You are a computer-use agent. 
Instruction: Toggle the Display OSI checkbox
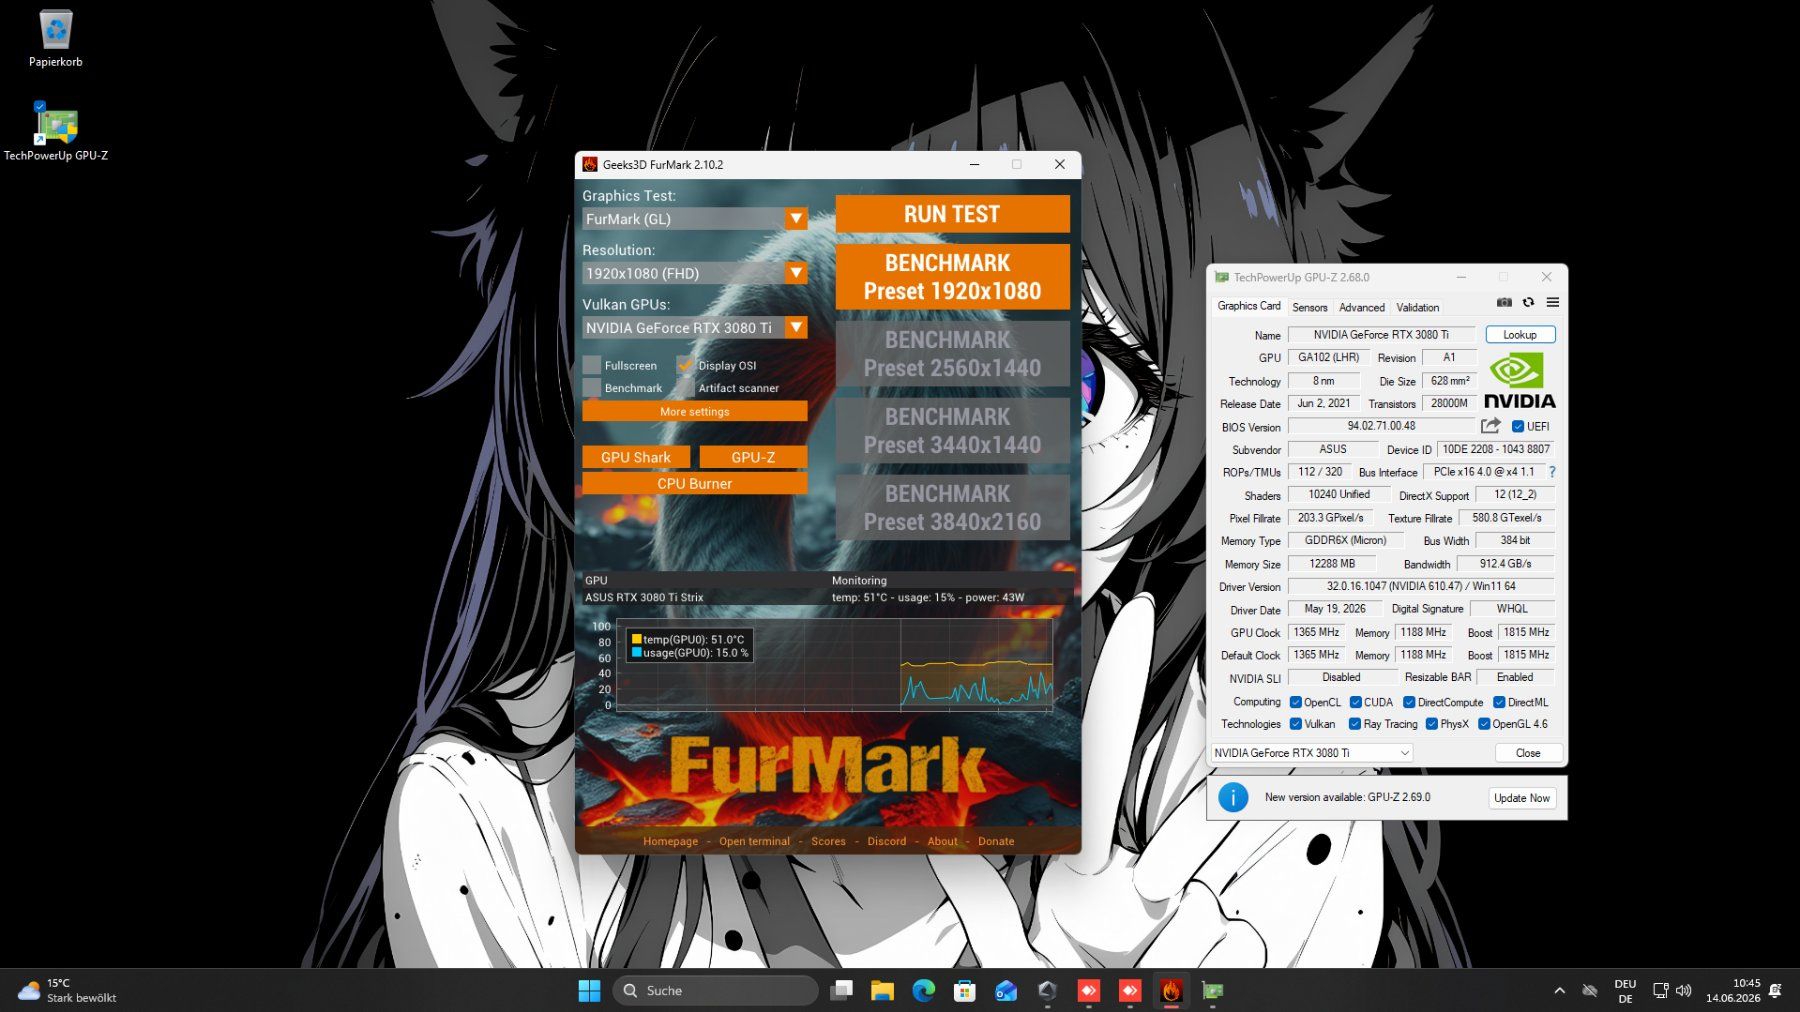tap(685, 365)
